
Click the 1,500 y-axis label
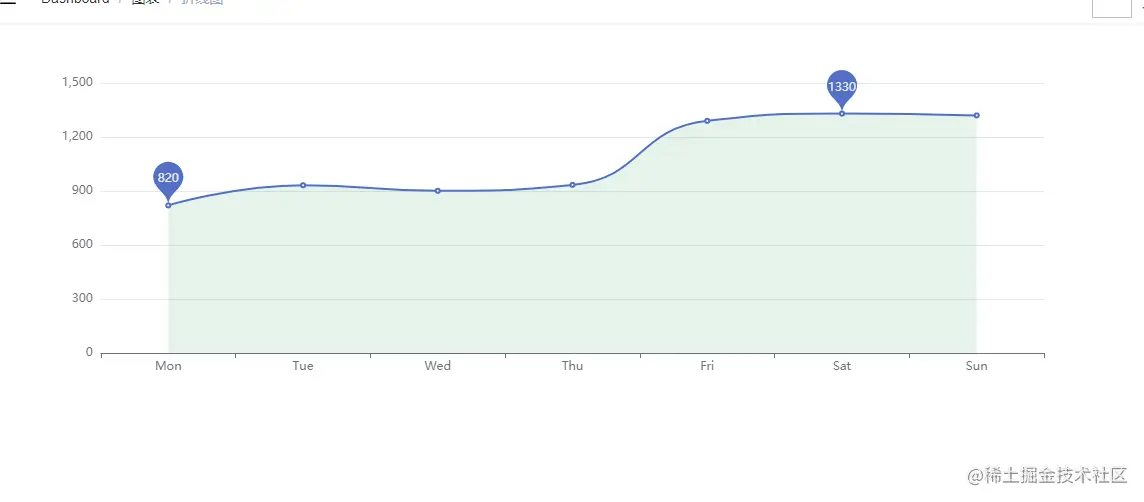(76, 83)
